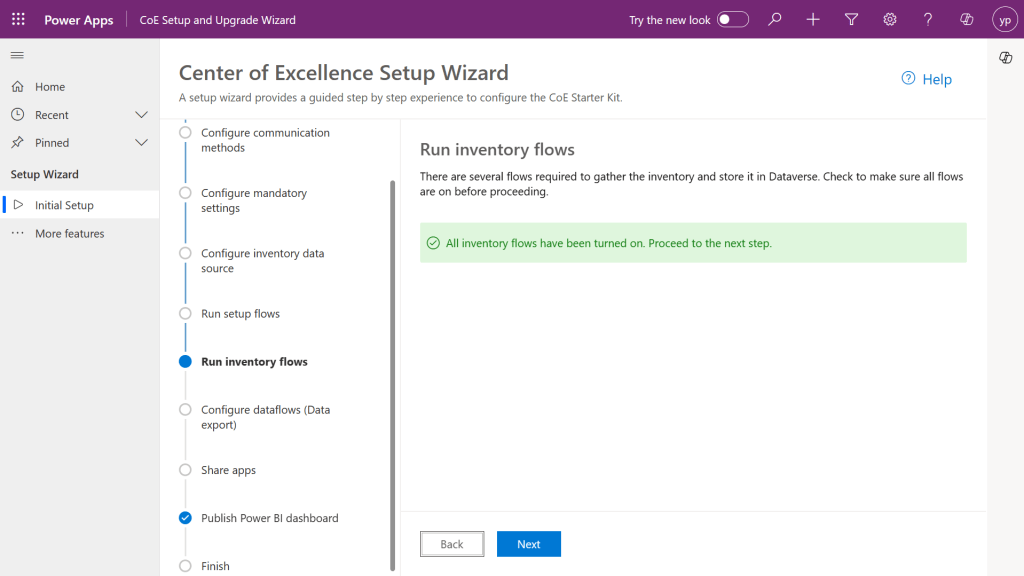Open Copilot icon in the top bar

click(x=966, y=20)
